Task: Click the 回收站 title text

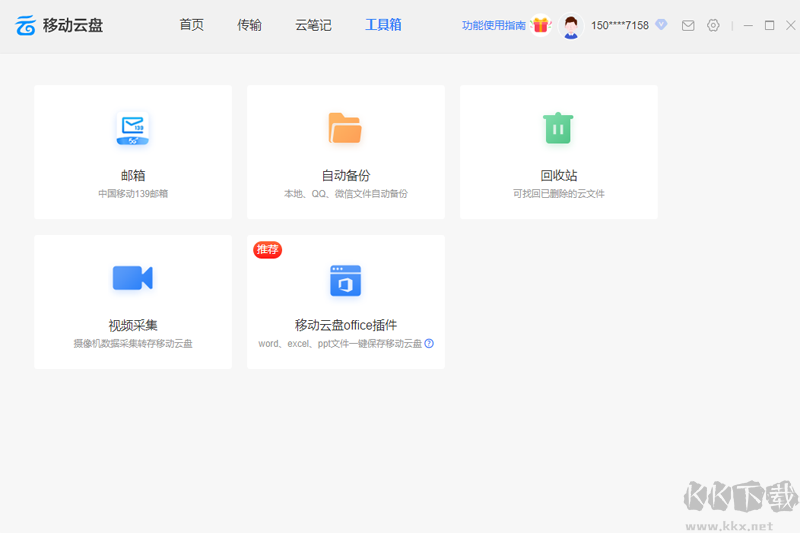Action: [x=559, y=175]
